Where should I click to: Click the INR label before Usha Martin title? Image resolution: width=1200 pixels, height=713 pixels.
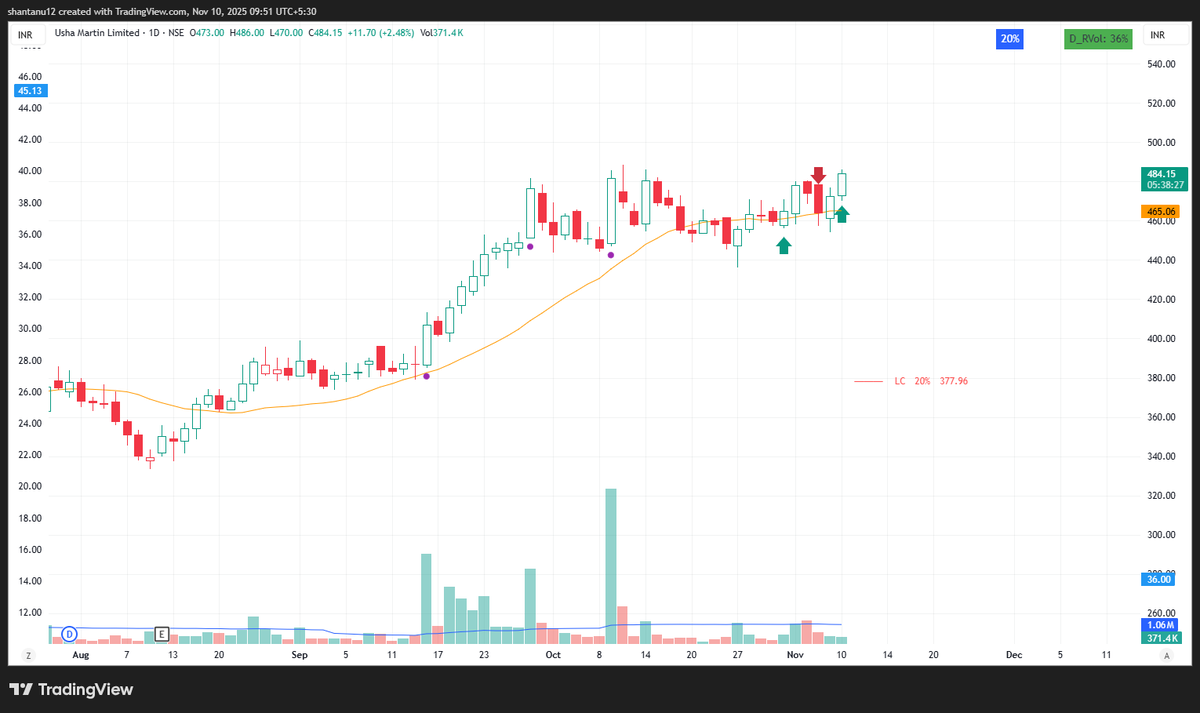point(28,33)
